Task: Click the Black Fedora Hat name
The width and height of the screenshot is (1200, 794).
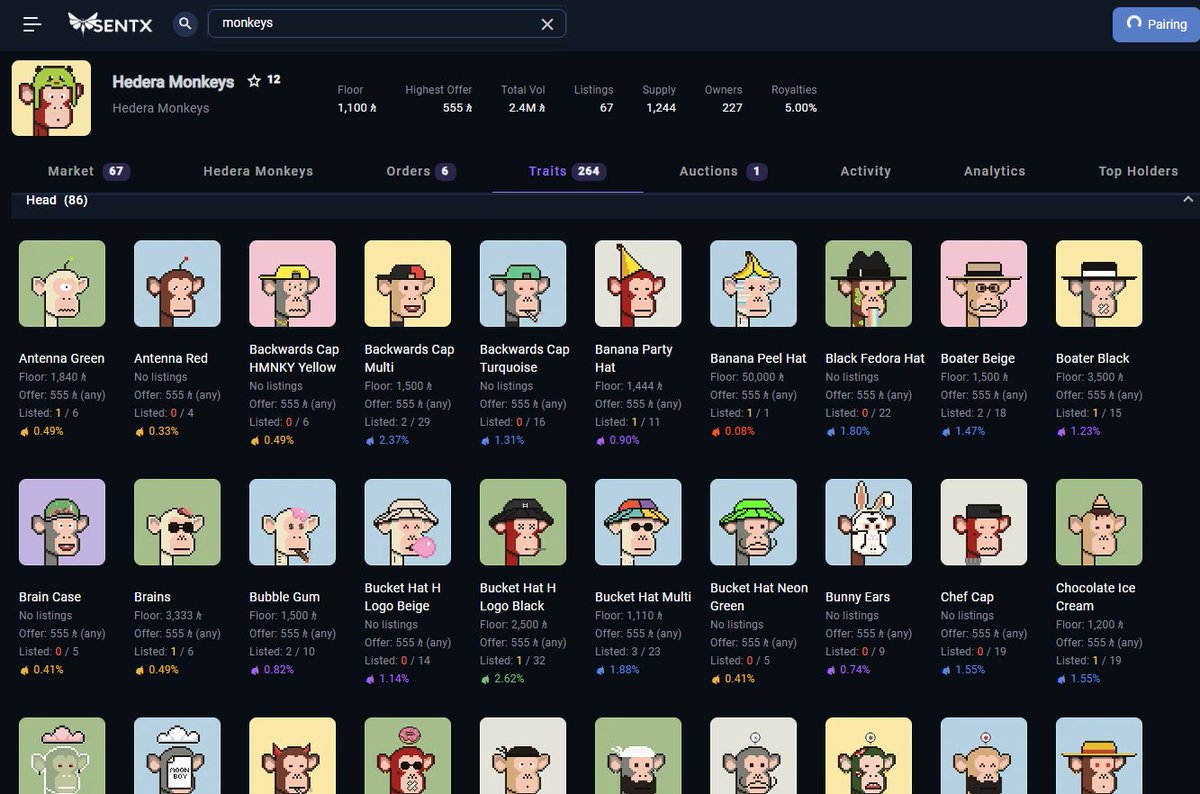Action: click(875, 358)
